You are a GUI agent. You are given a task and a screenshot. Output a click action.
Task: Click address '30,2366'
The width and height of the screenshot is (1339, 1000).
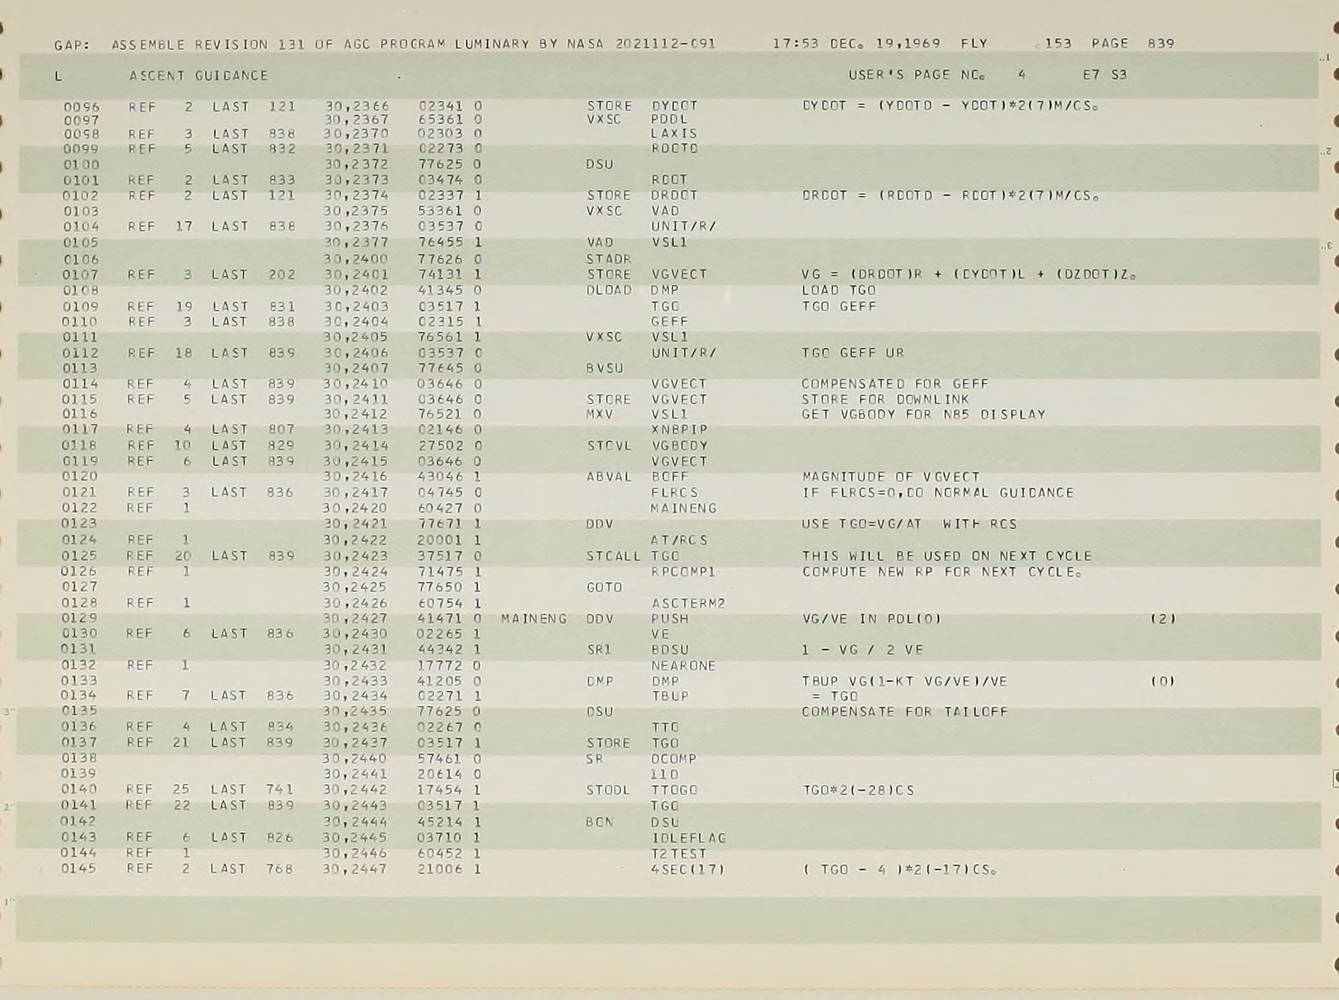(x=357, y=105)
